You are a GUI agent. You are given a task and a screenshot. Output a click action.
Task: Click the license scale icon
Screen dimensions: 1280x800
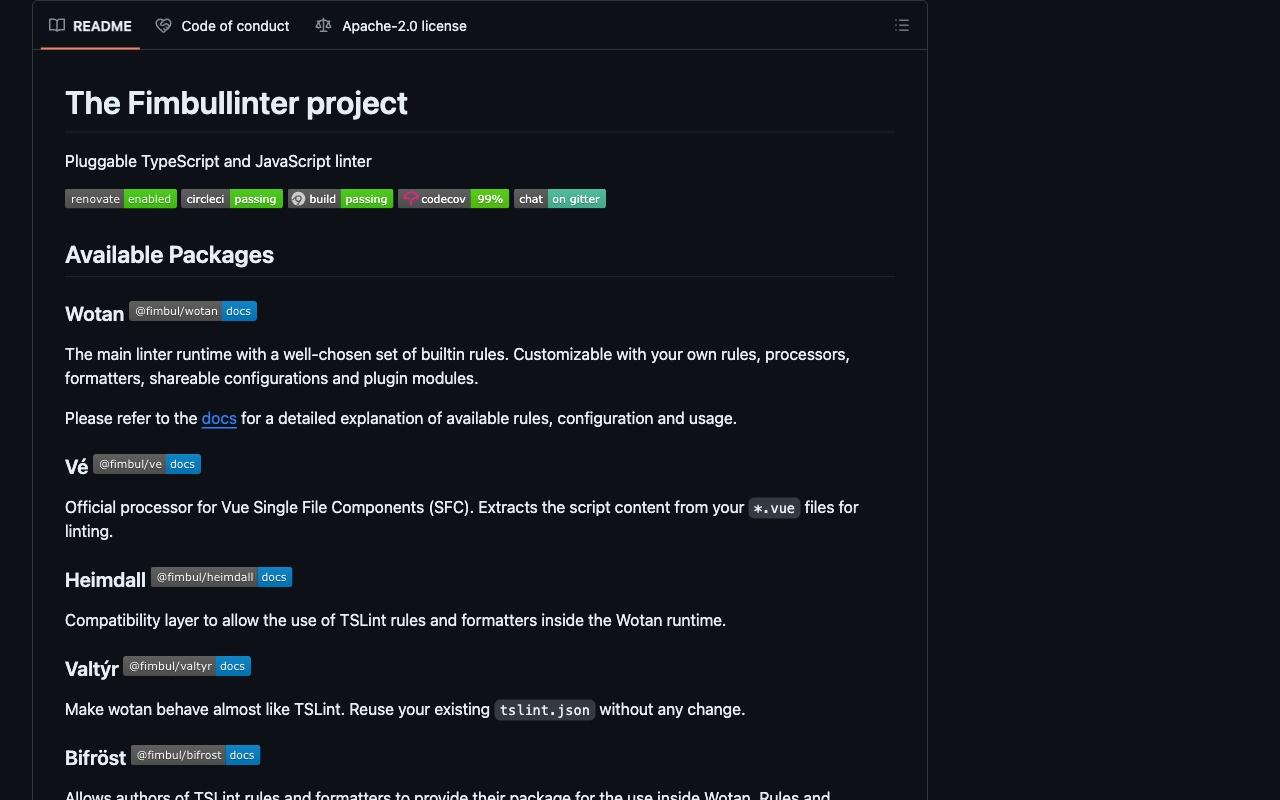tap(323, 26)
